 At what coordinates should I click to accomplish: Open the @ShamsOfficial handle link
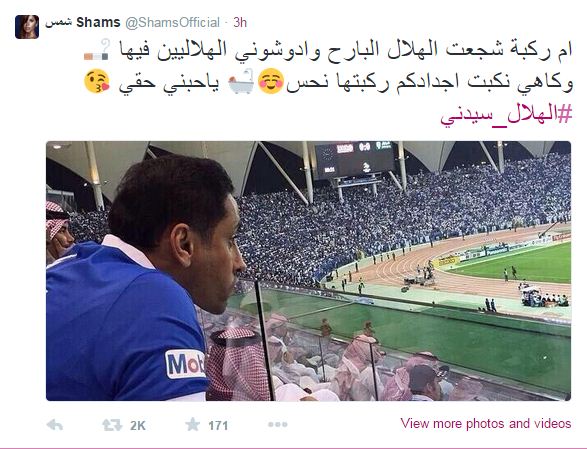(x=172, y=22)
